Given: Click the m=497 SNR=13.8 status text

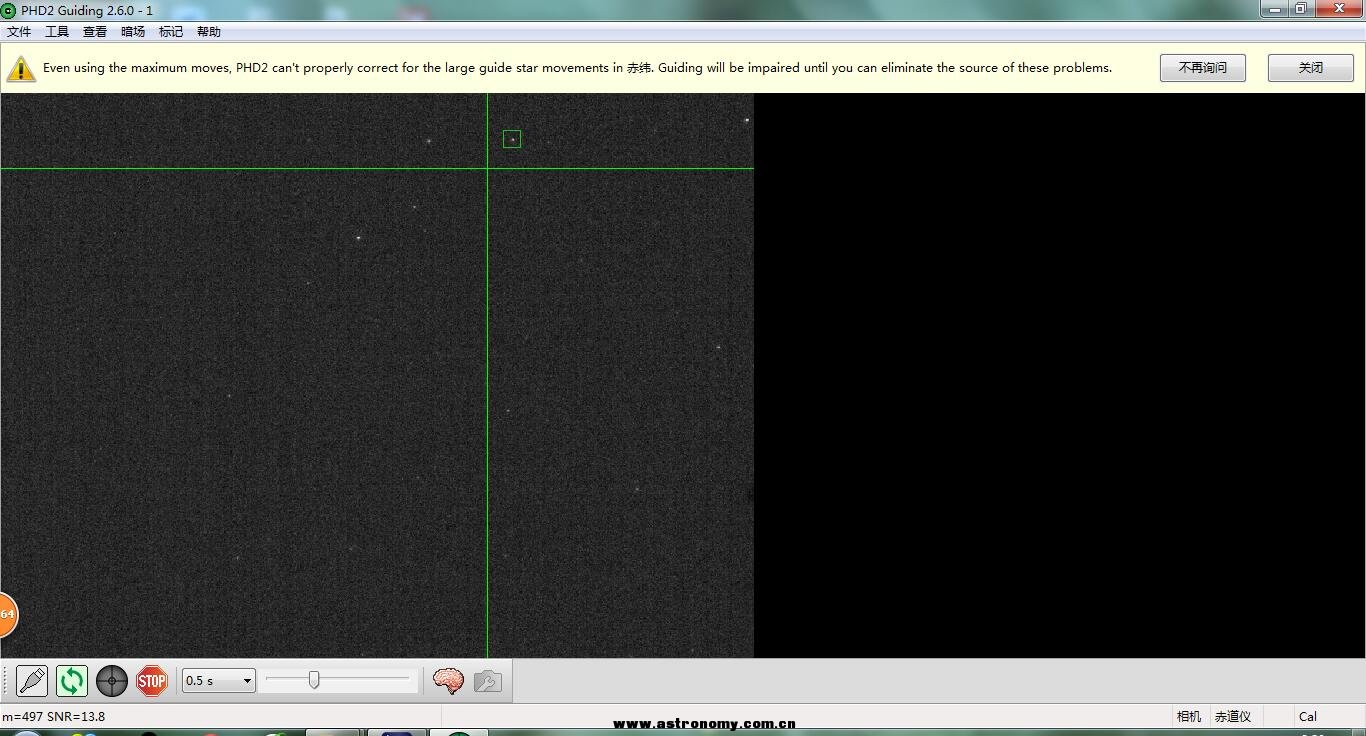Looking at the screenshot, I should tap(53, 716).
